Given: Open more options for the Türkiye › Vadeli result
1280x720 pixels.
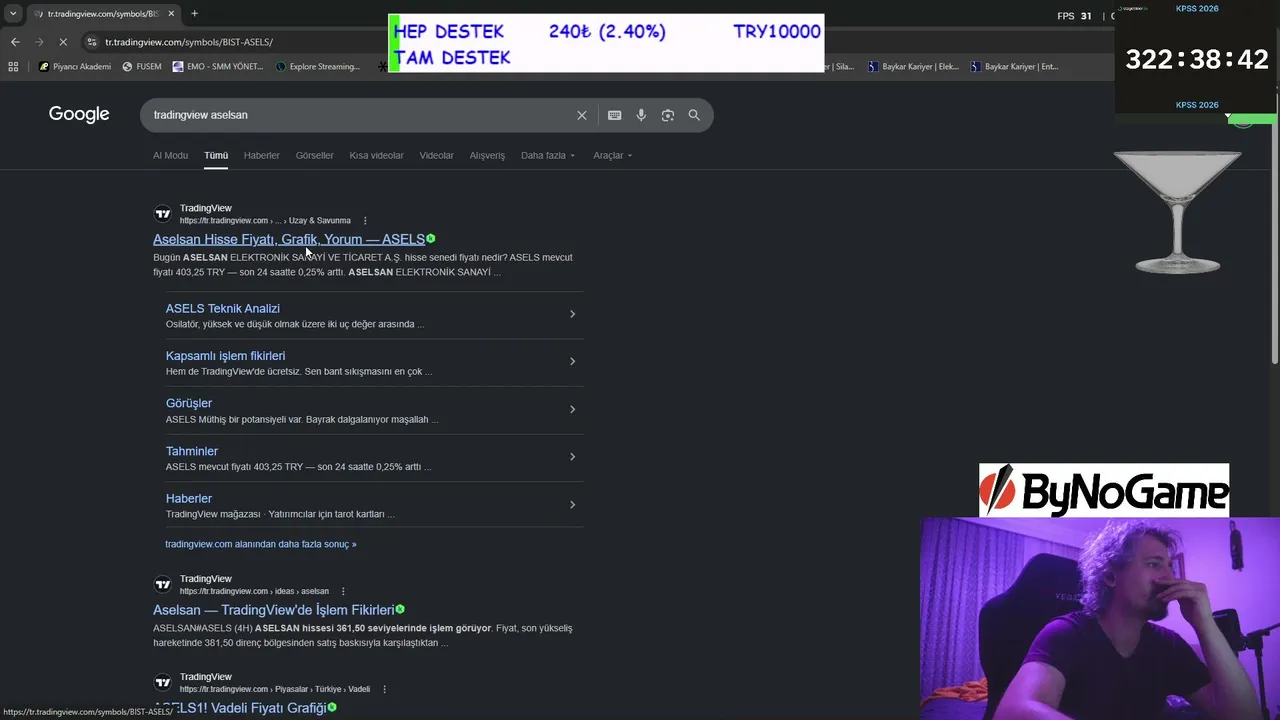Looking at the screenshot, I should [x=384, y=689].
